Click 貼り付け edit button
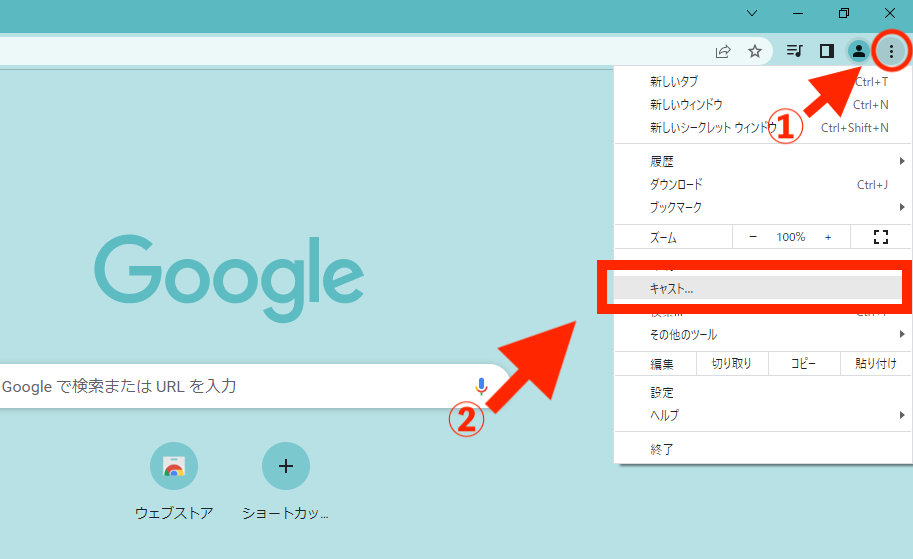The height and width of the screenshot is (559, 913). [x=876, y=363]
